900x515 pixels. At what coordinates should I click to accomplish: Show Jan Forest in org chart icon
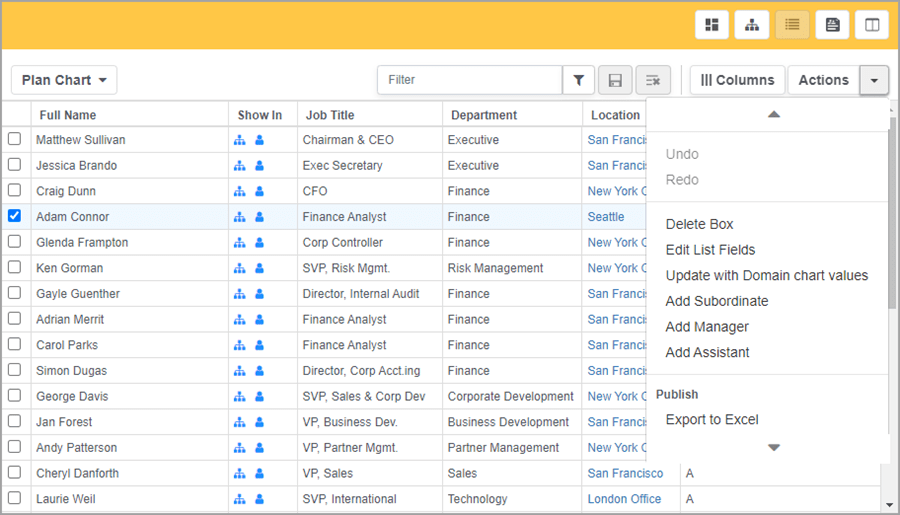[x=240, y=422]
